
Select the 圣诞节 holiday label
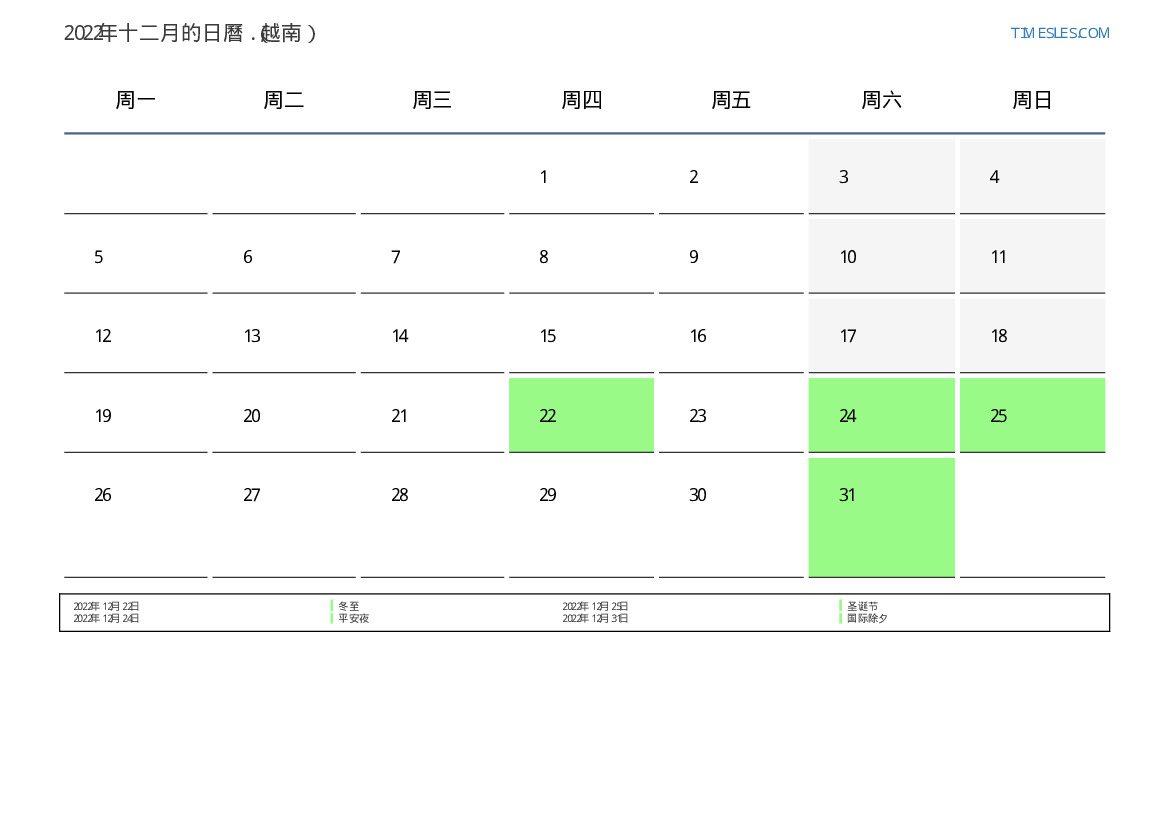tap(863, 606)
